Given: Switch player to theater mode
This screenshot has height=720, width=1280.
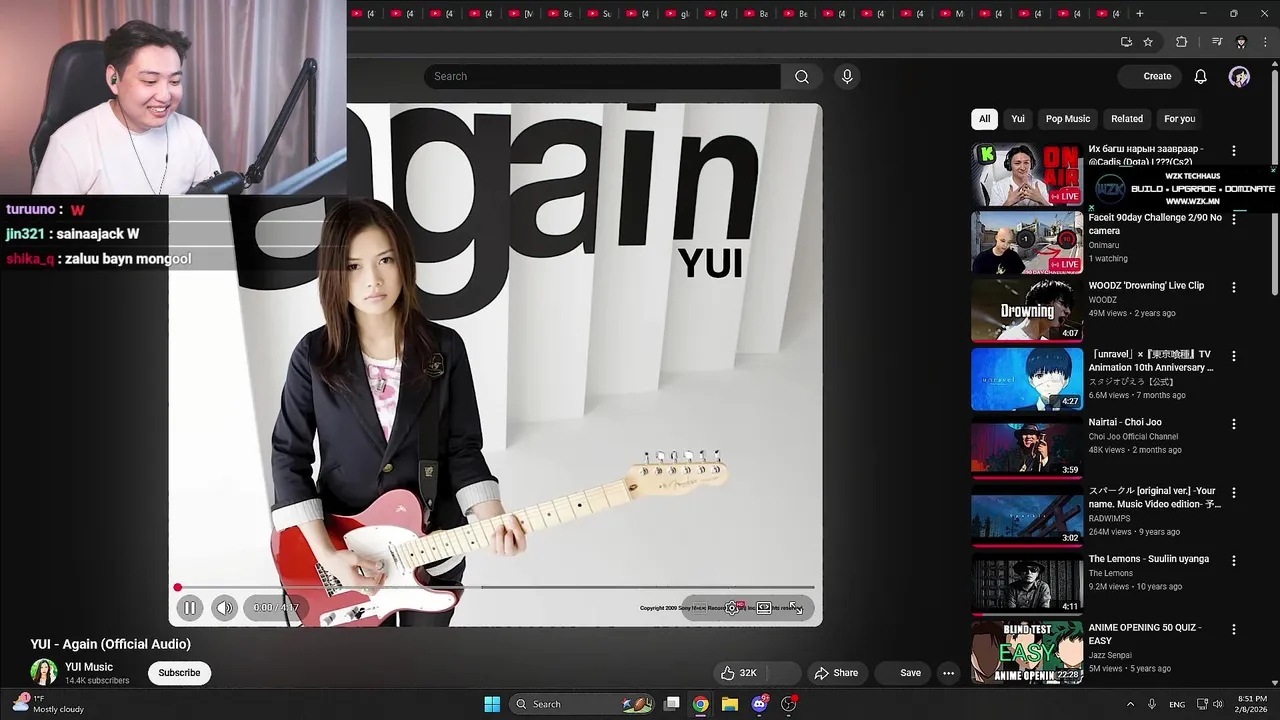Looking at the screenshot, I should [x=764, y=608].
